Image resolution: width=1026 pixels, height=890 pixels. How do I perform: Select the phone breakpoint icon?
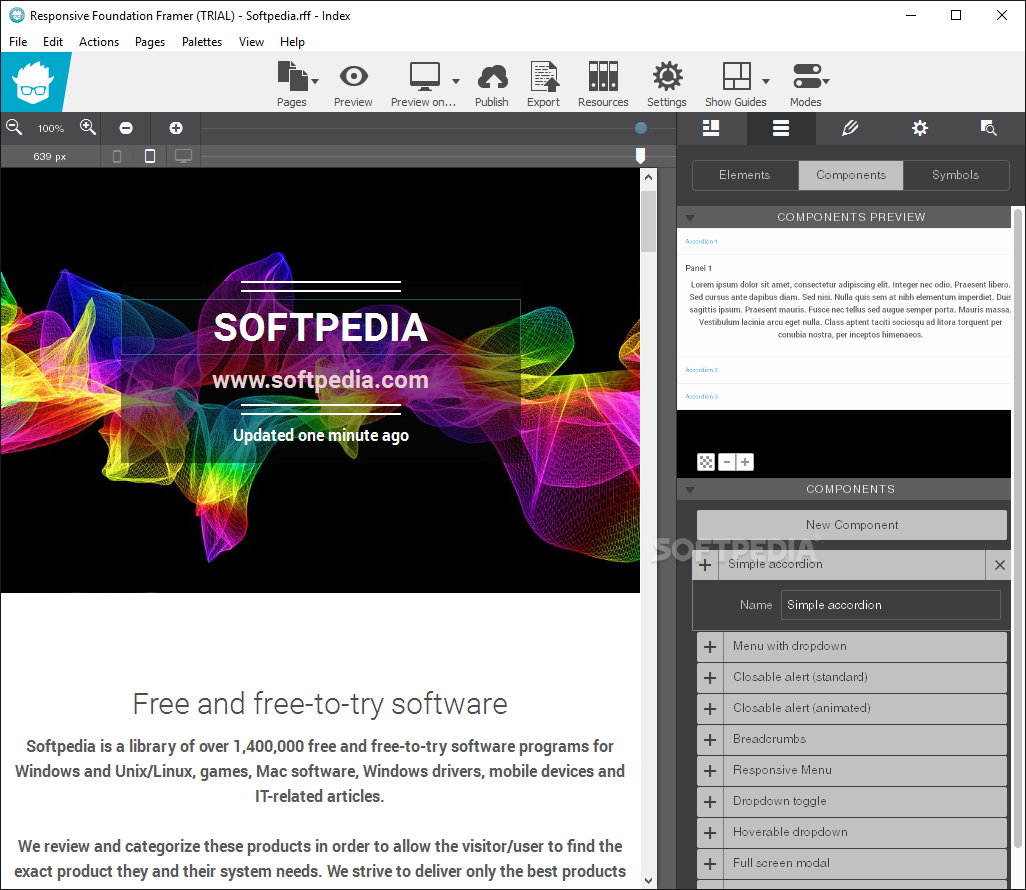[x=117, y=156]
